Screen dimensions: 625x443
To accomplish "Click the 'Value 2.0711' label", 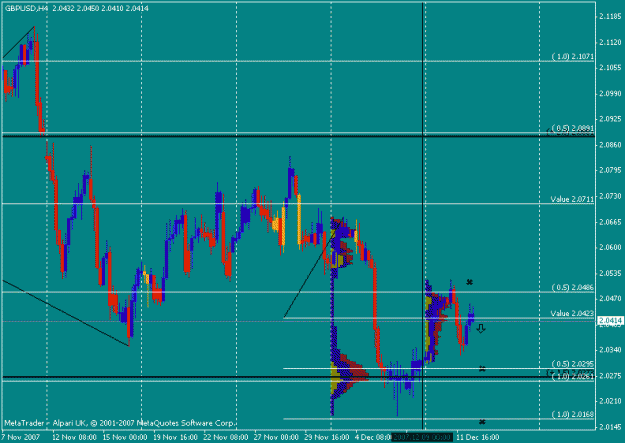I will tap(572, 199).
